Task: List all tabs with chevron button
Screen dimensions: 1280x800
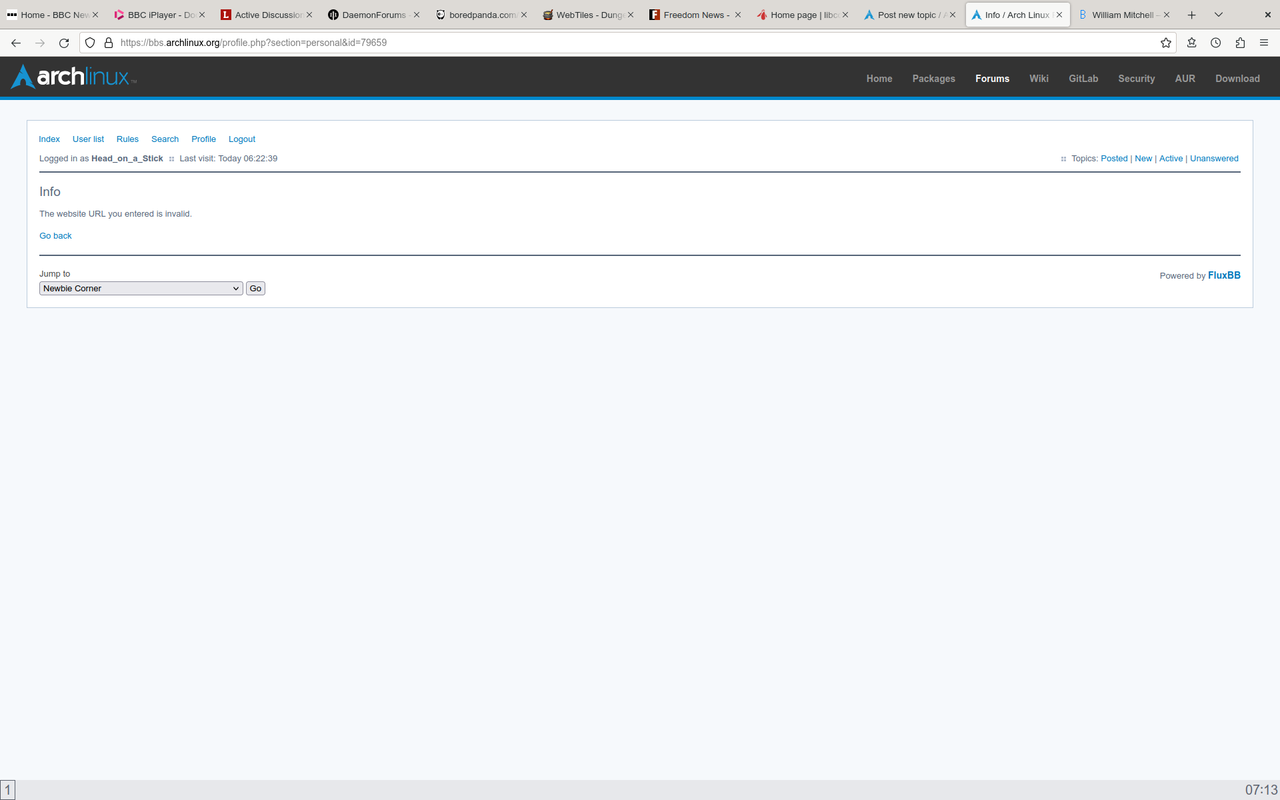Action: (x=1218, y=15)
